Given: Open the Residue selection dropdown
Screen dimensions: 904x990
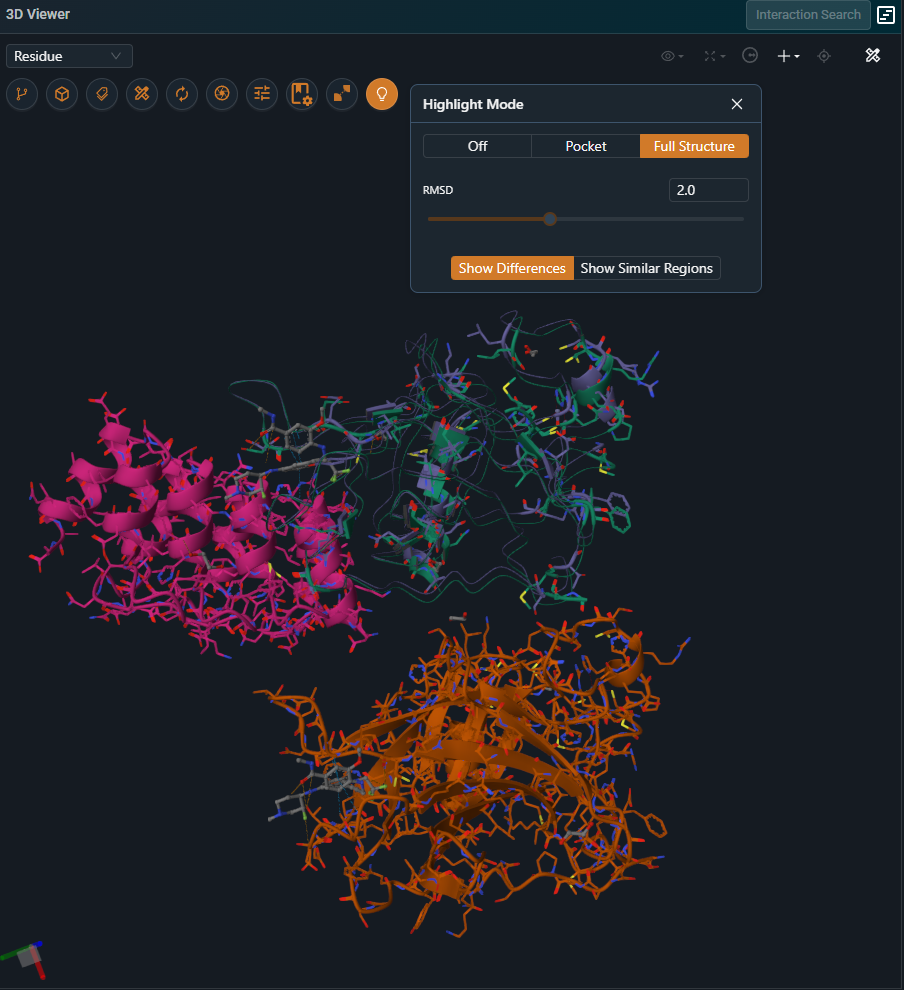Looking at the screenshot, I should pos(69,56).
